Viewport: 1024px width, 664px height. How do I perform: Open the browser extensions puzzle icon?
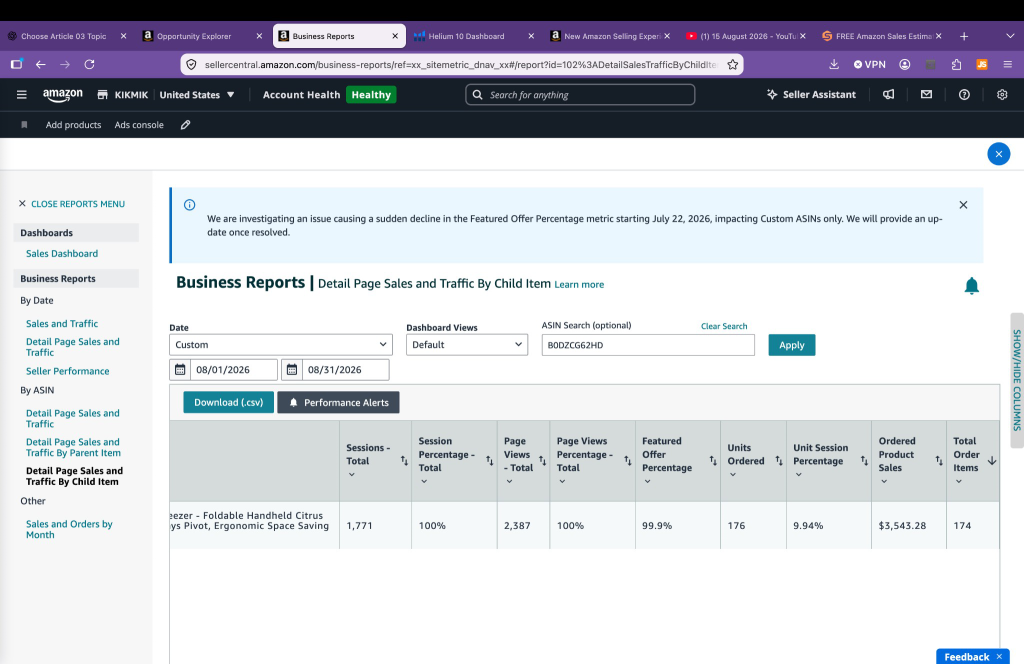coord(956,64)
